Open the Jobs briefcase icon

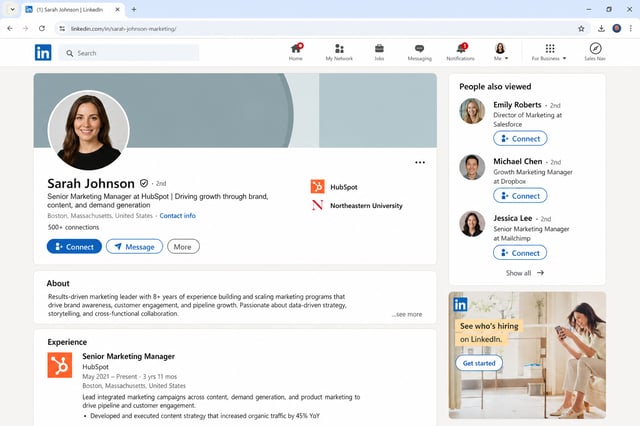click(x=379, y=52)
